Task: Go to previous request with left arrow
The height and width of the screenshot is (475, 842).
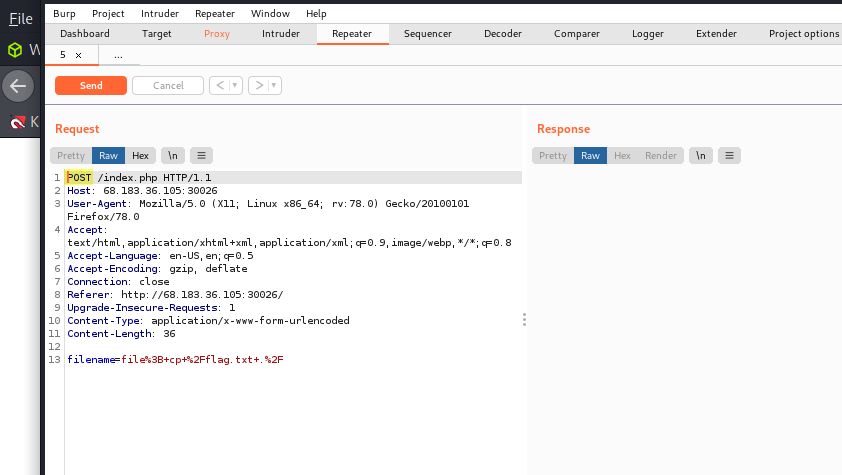Action: tap(220, 85)
